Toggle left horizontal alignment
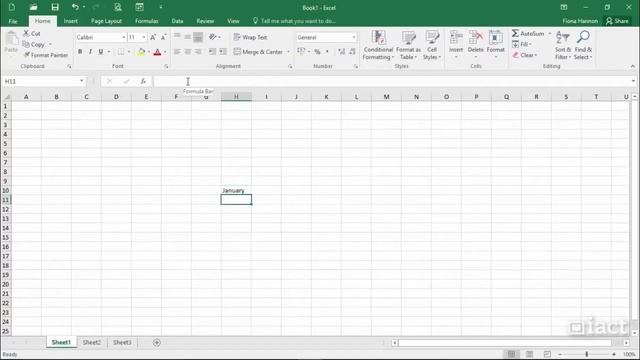This screenshot has width=640, height=360. click(177, 51)
